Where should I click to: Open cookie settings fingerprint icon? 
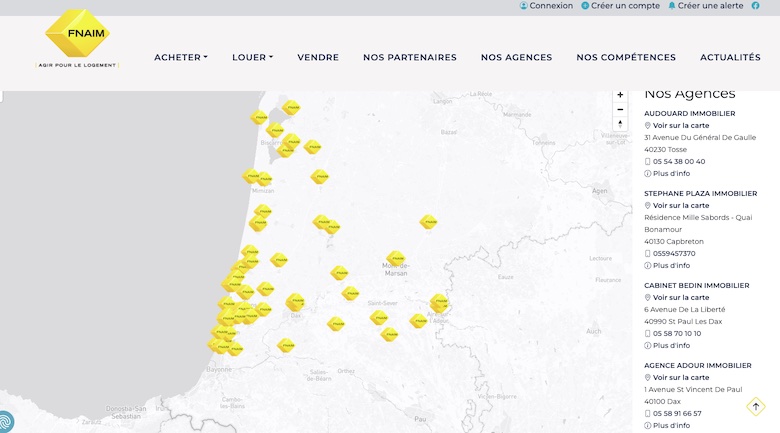[5, 423]
